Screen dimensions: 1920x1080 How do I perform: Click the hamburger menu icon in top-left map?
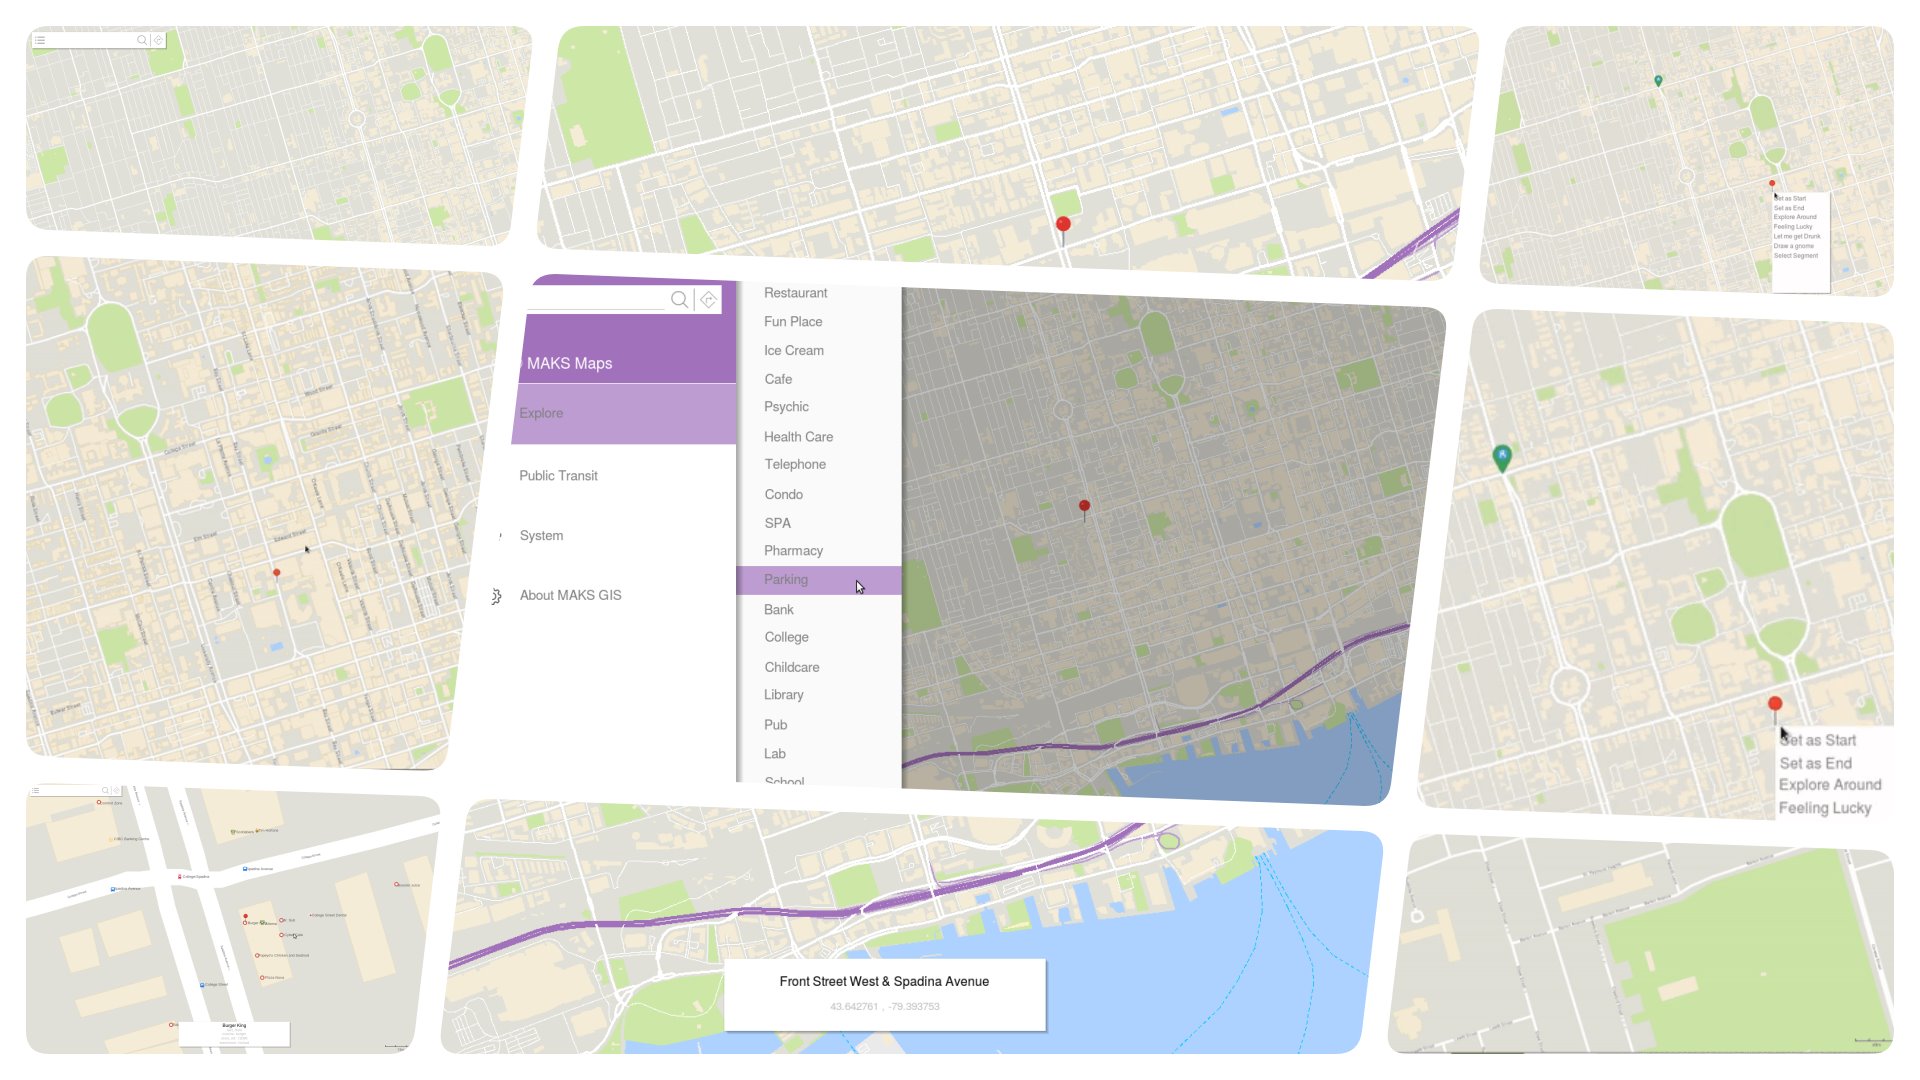click(x=40, y=40)
